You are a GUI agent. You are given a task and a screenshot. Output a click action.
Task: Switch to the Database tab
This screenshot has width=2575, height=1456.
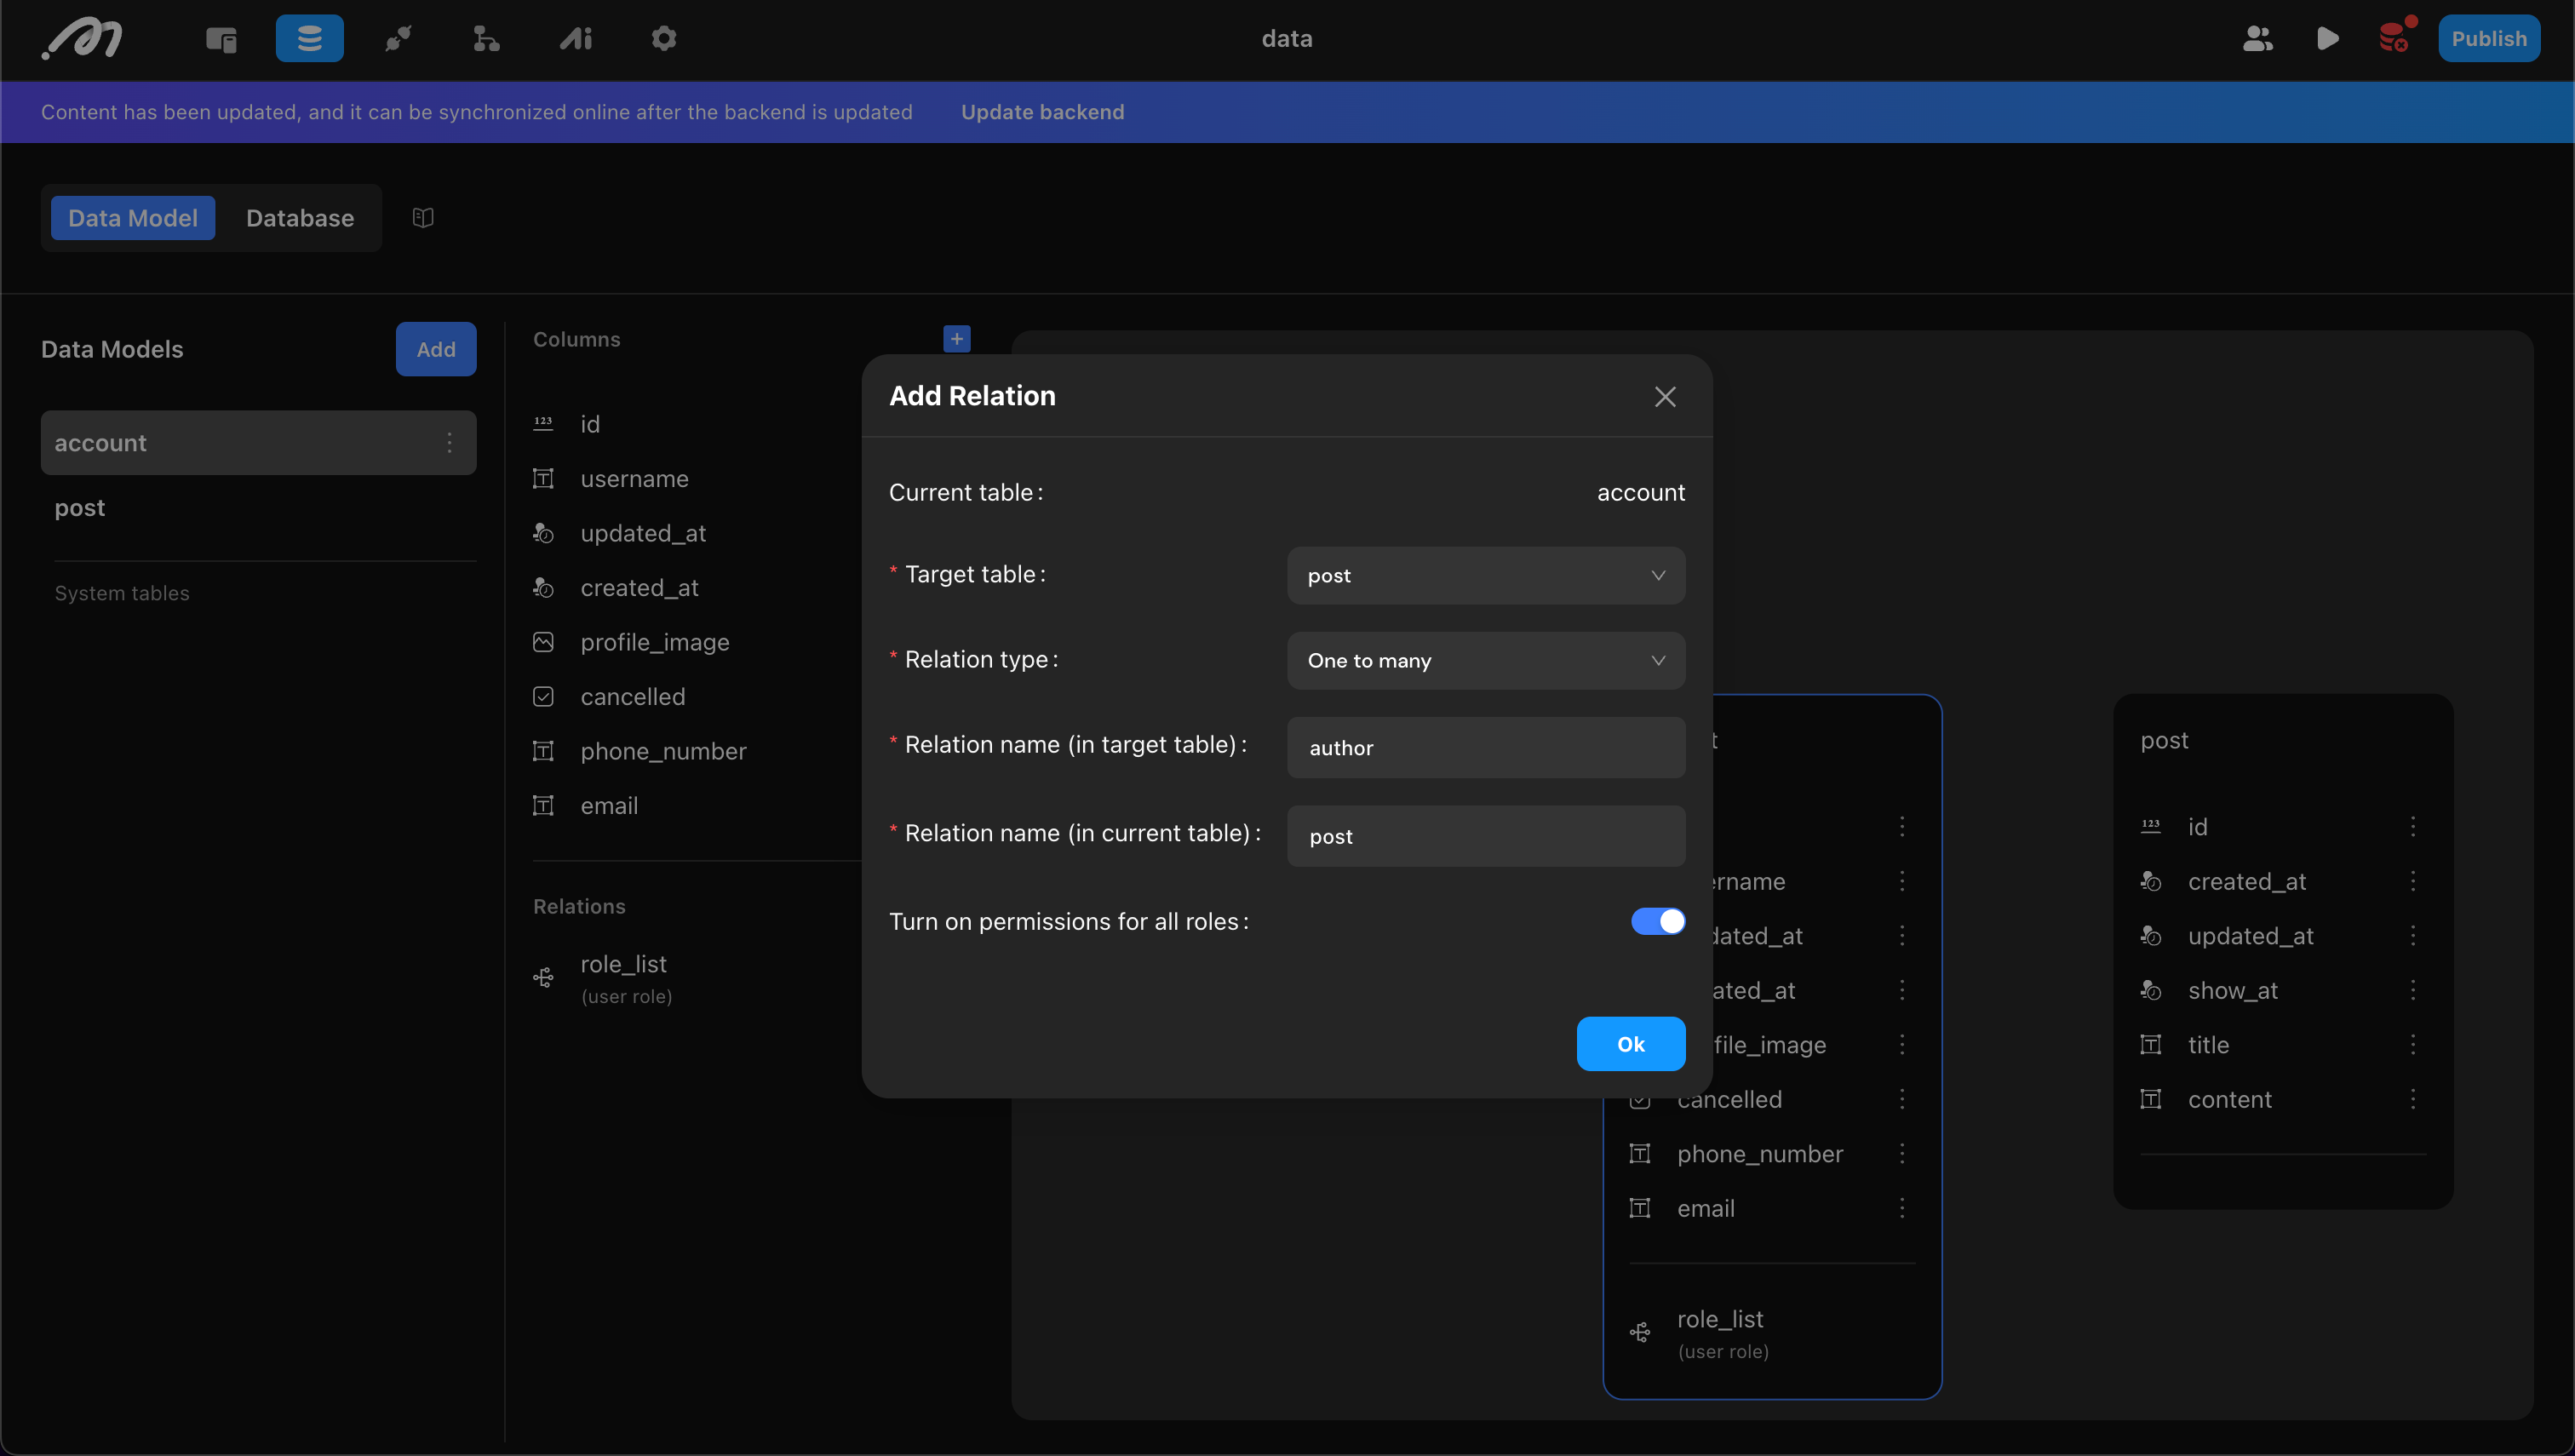300,217
